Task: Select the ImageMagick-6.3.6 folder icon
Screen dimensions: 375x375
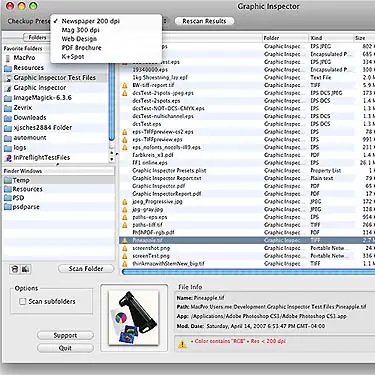Action: [8, 98]
